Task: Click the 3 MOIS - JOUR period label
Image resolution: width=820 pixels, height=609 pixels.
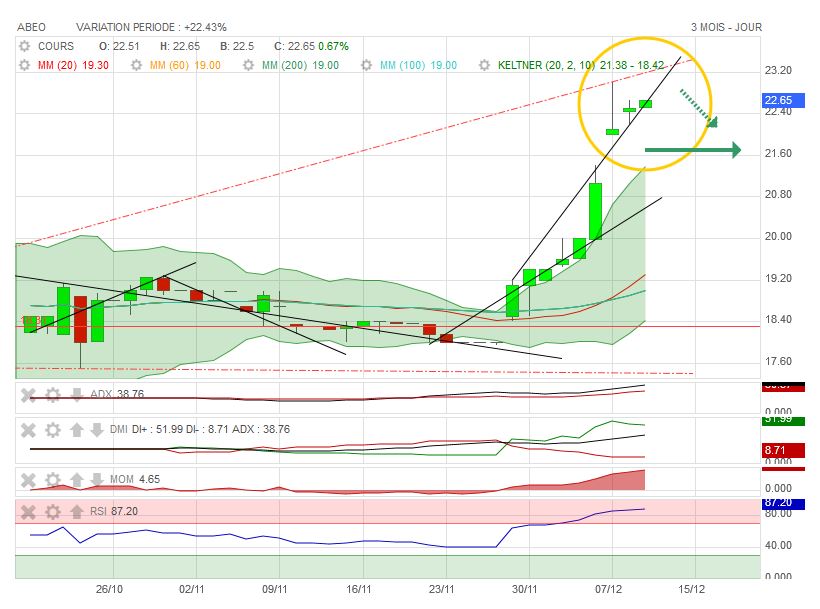Action: [726, 27]
